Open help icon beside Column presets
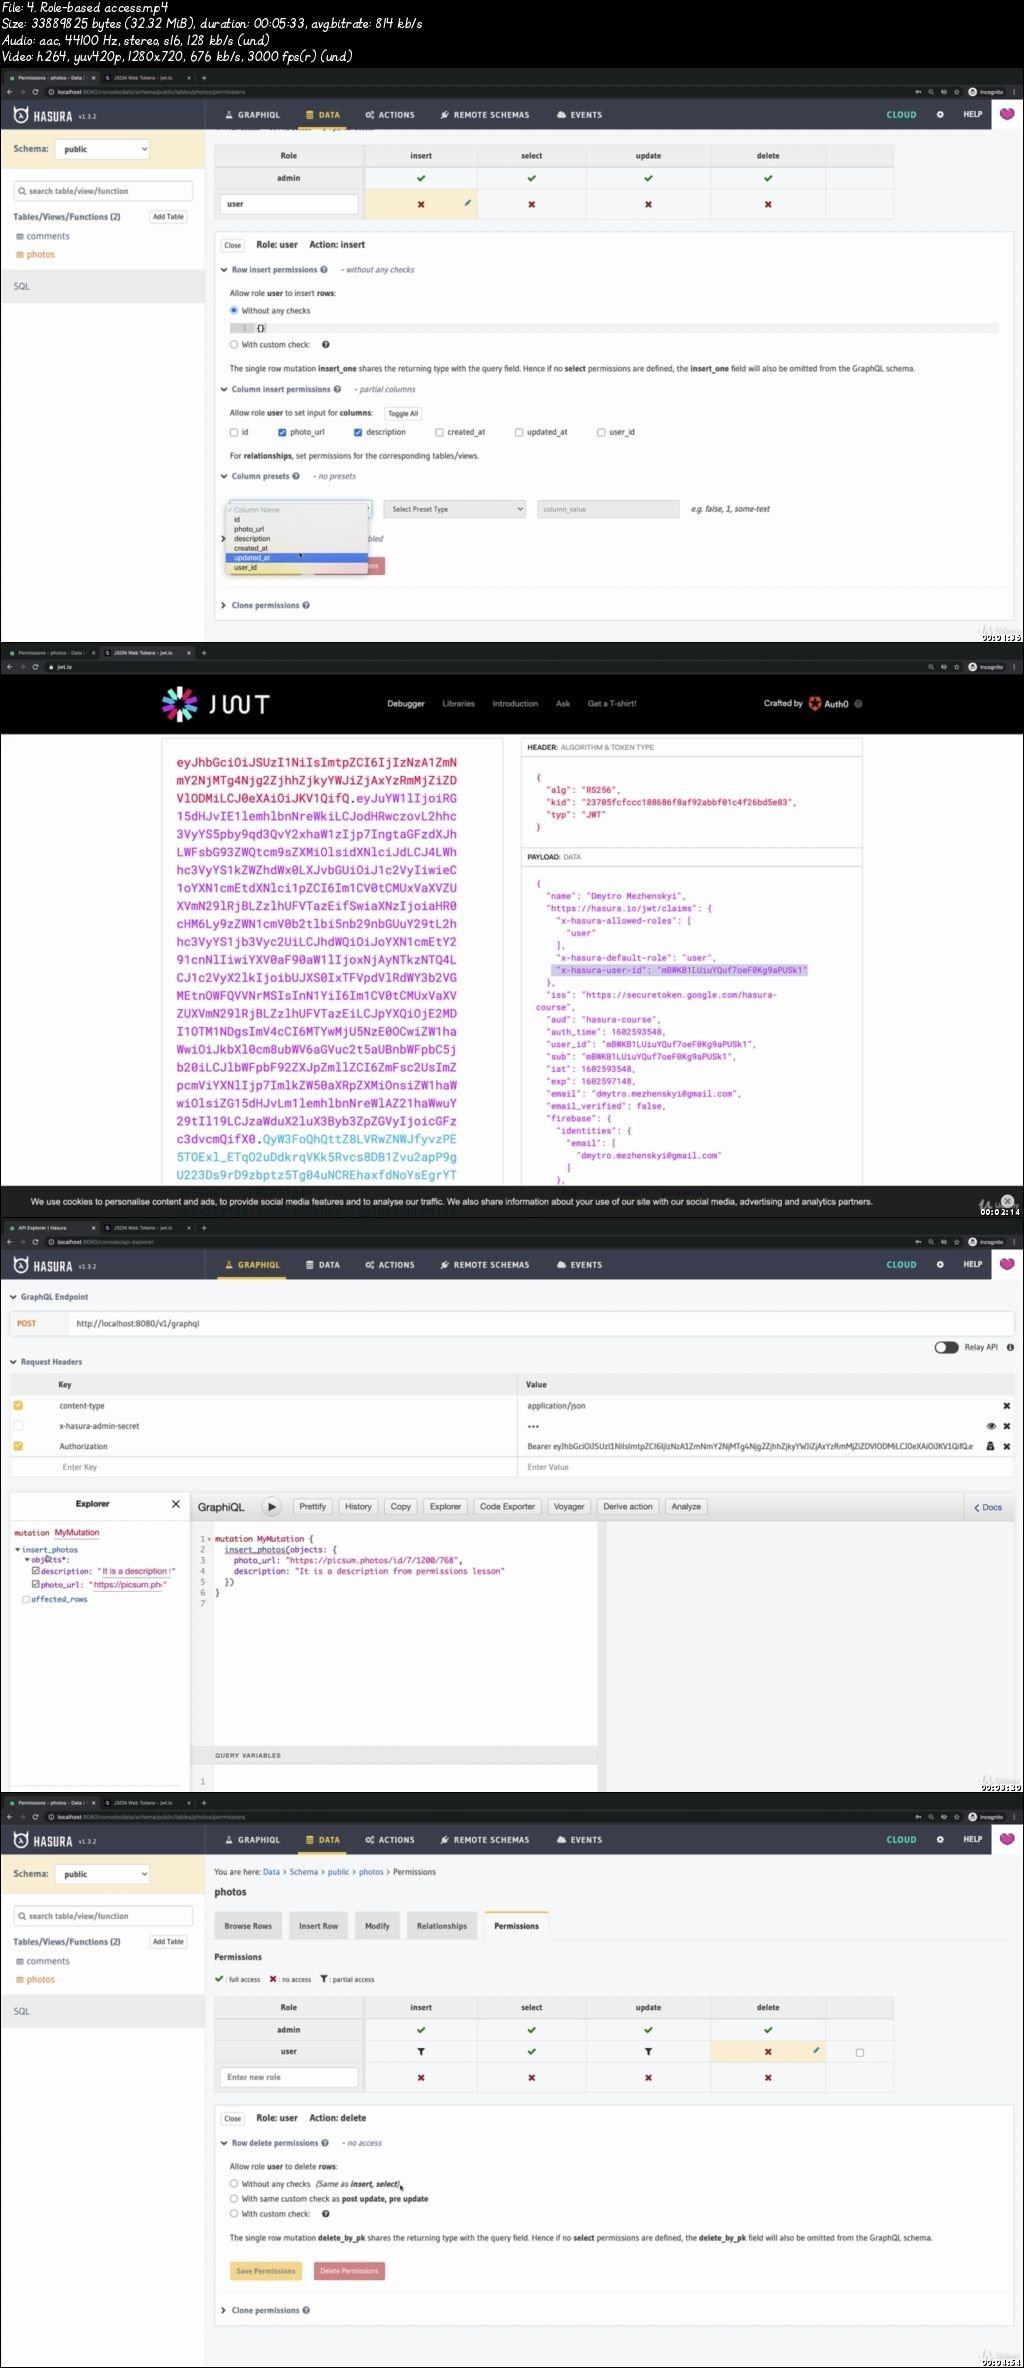The width and height of the screenshot is (1024, 2368). (x=296, y=476)
